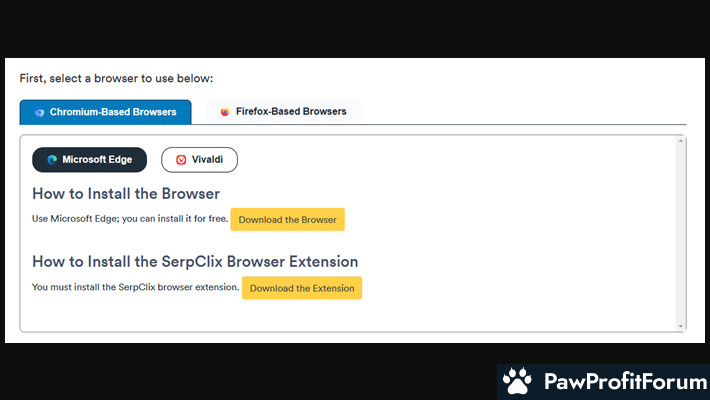Click the scrollbar down arrow
Viewport: 710px width, 400px height.
681,325
